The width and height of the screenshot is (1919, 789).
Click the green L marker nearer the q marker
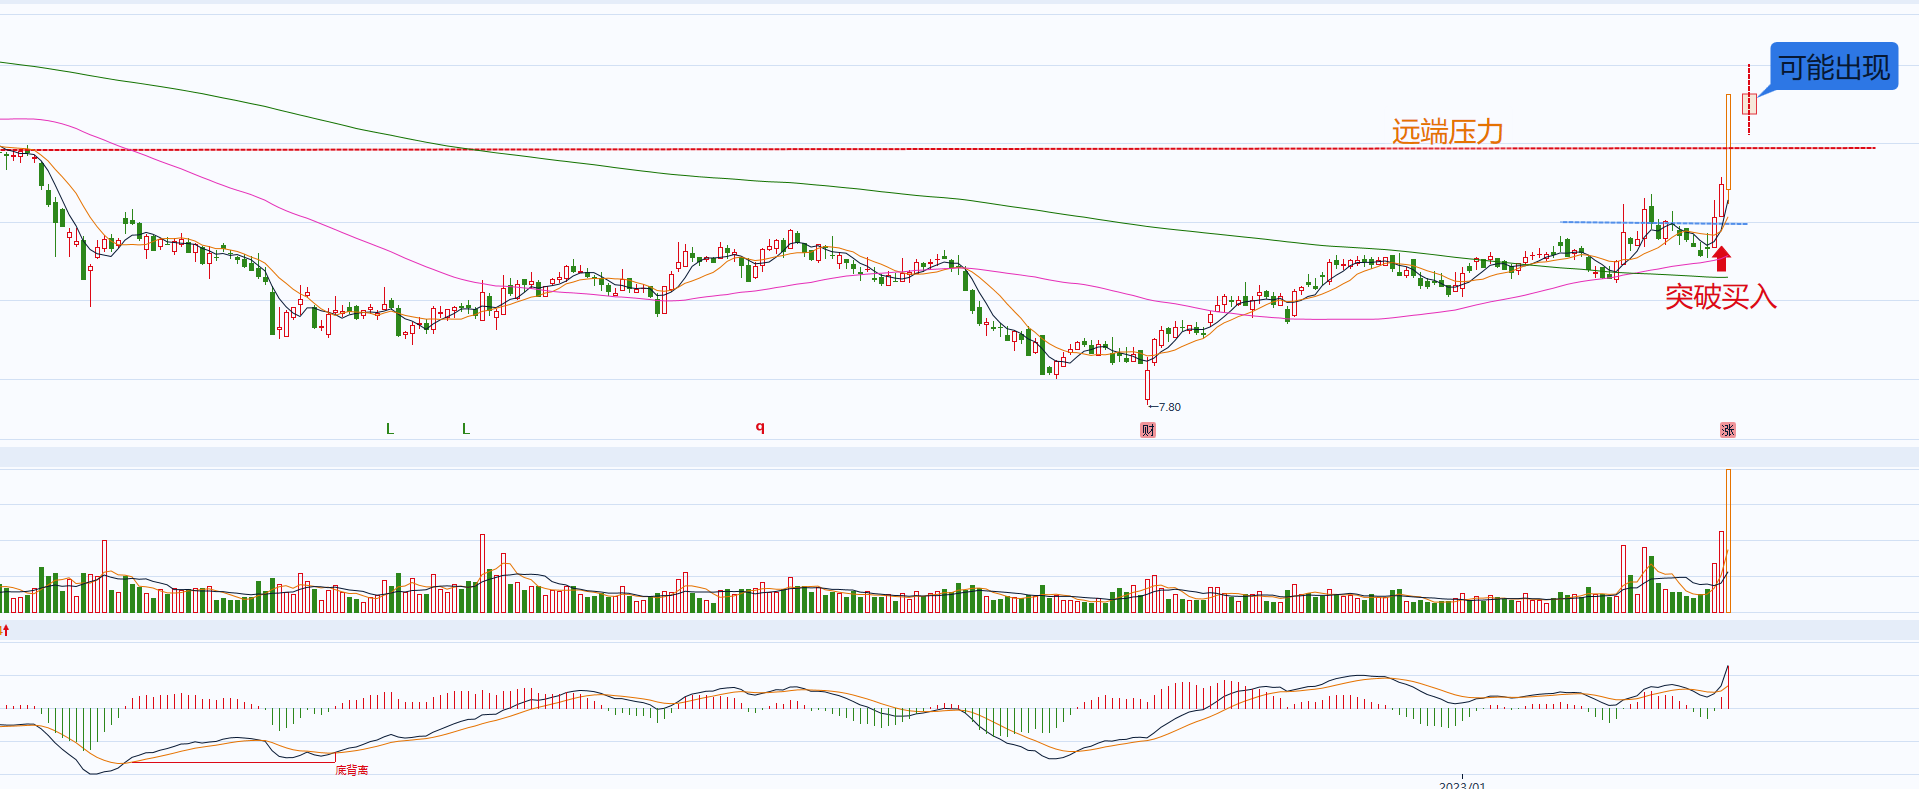466,429
